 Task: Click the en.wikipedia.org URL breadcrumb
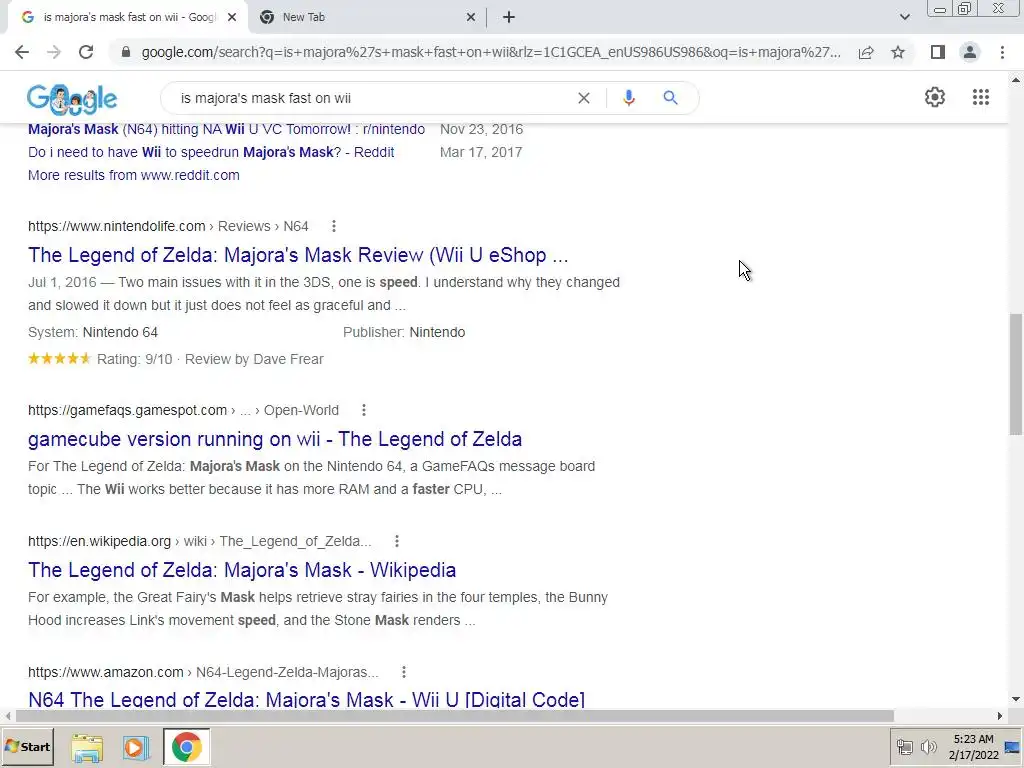pos(199,541)
